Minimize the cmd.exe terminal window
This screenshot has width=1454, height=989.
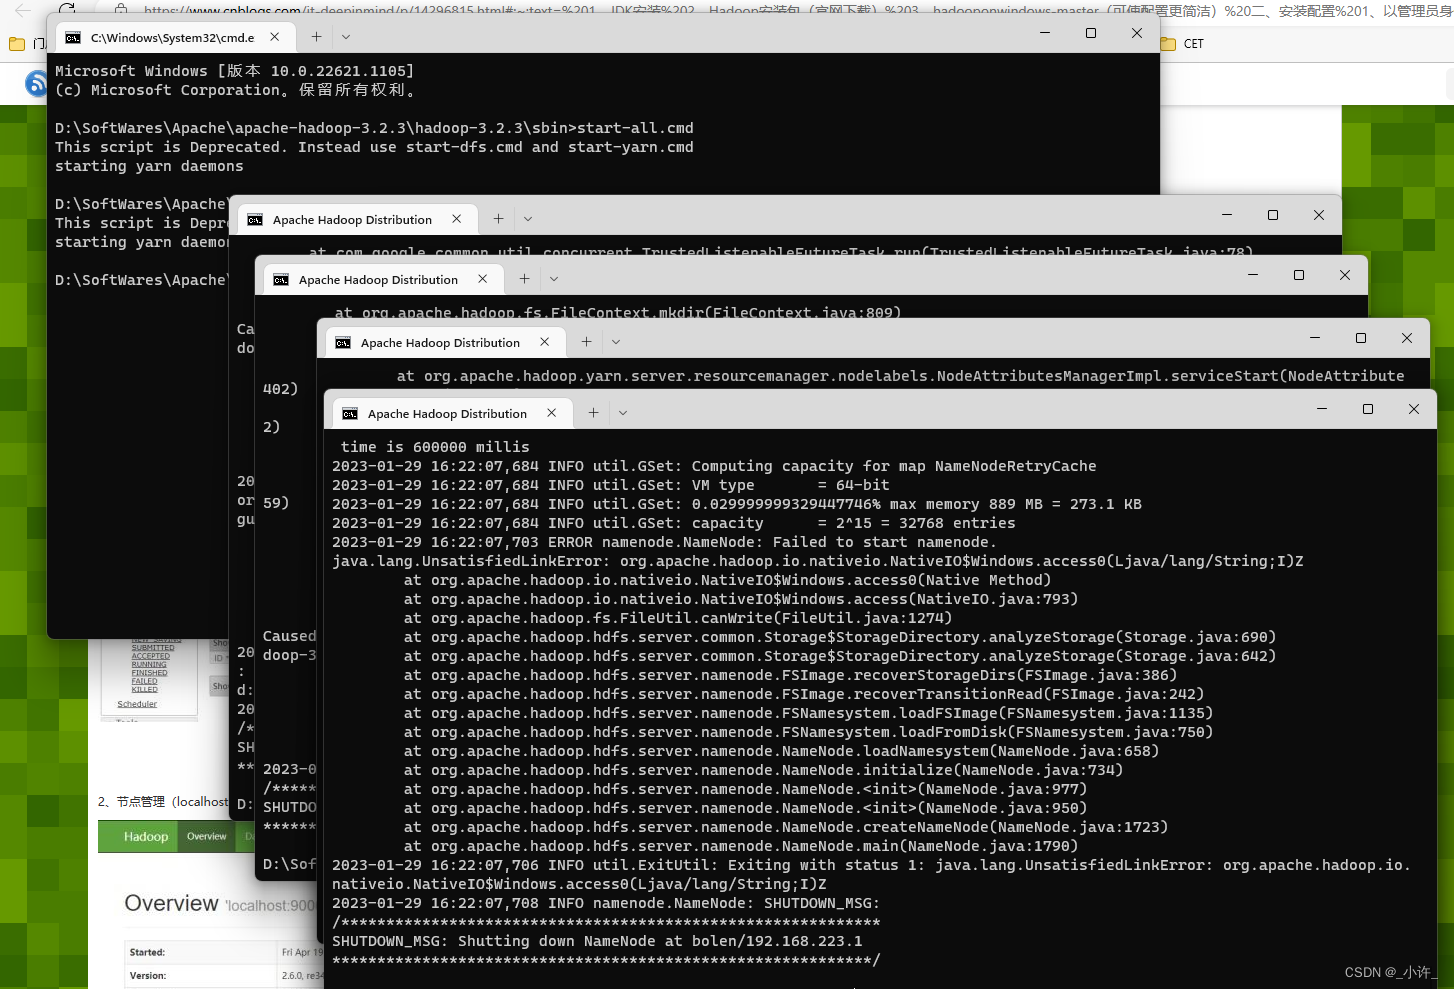(1045, 33)
